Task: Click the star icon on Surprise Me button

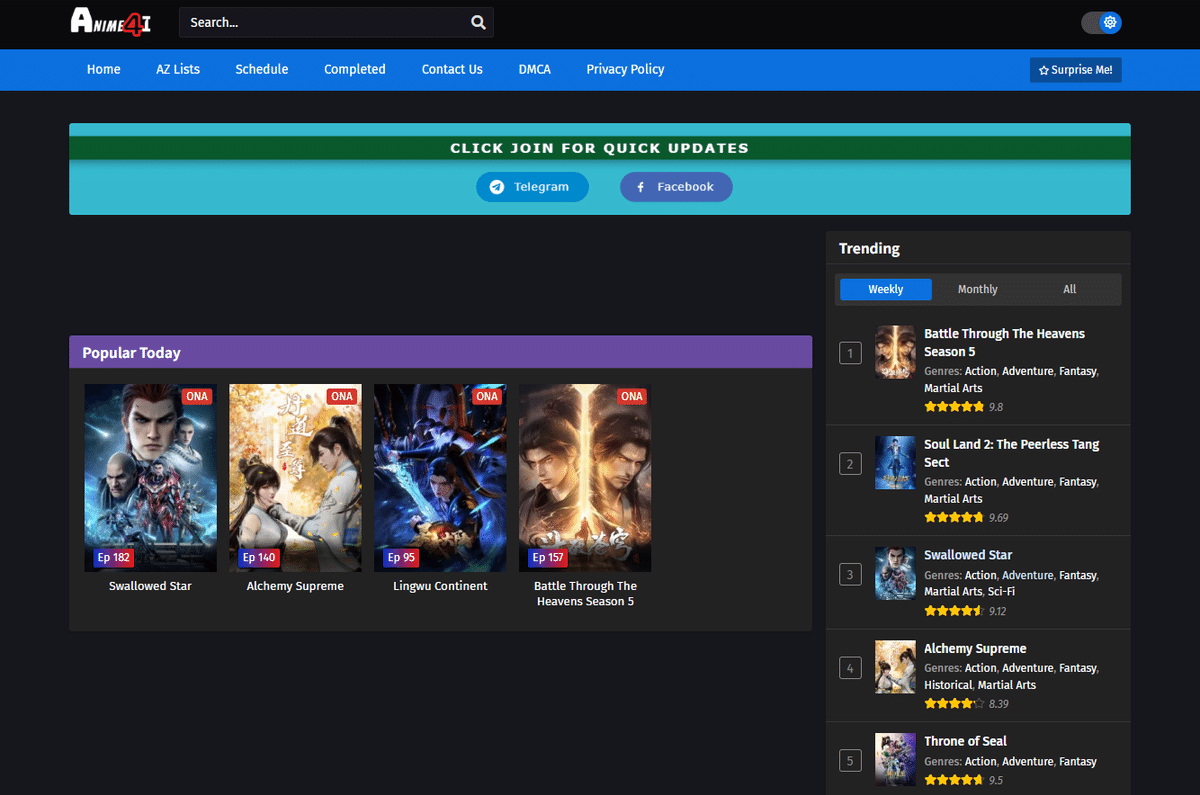Action: 1045,69
